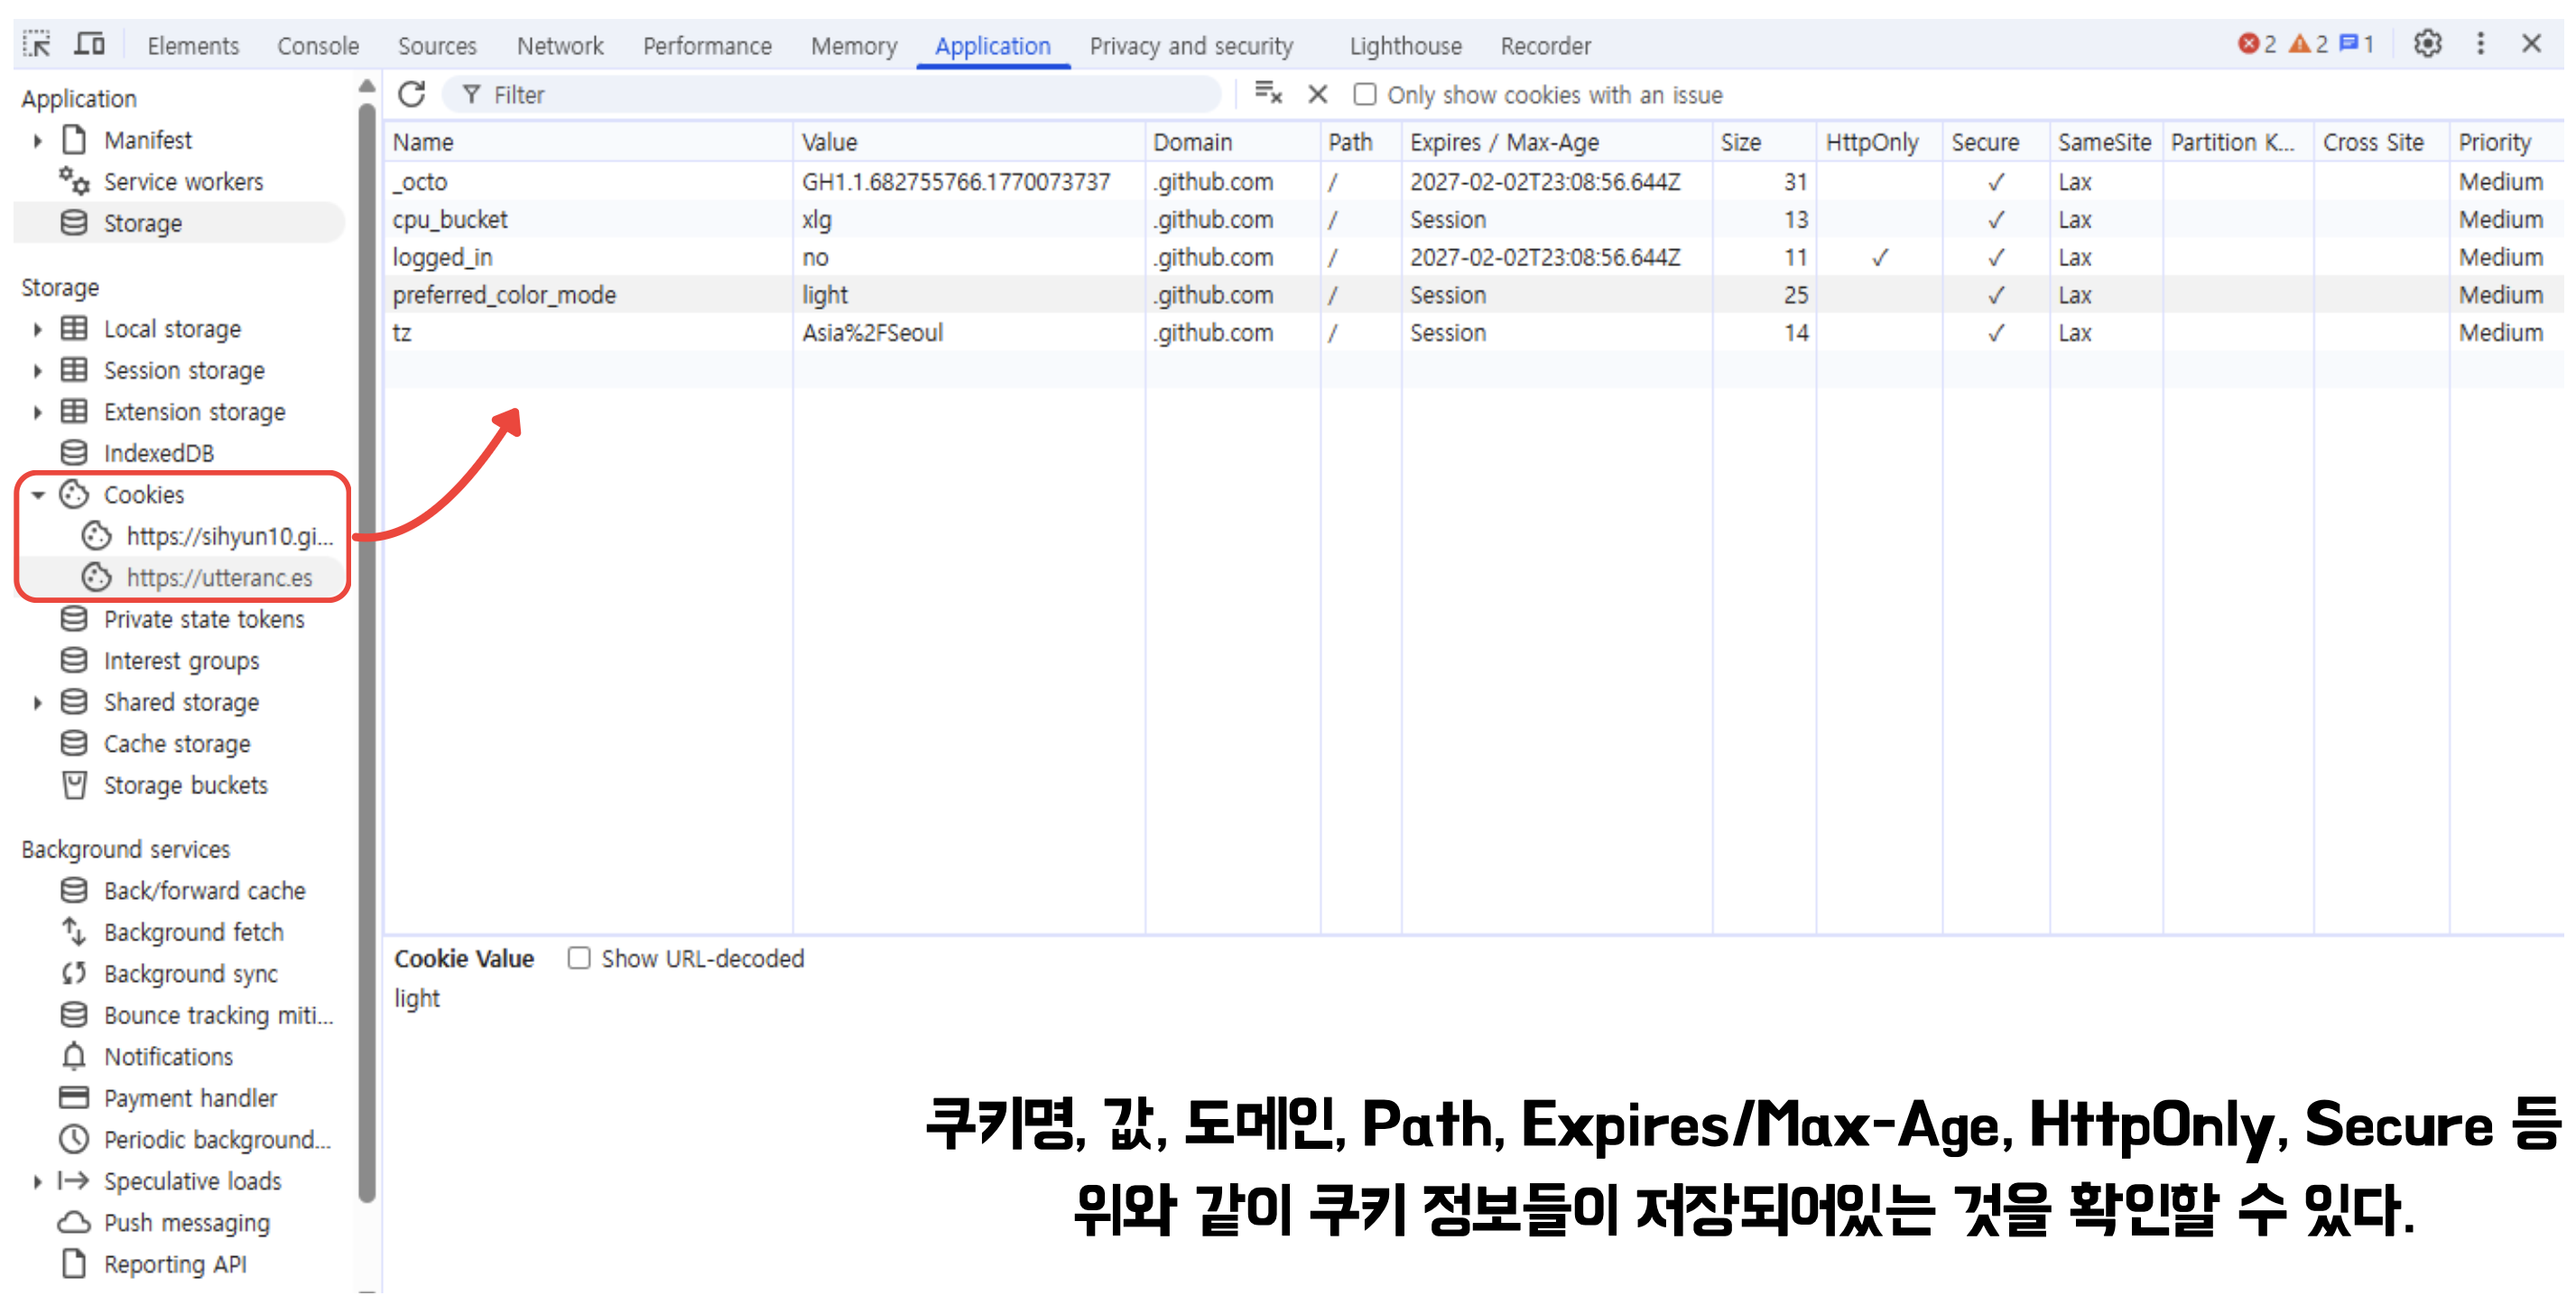Click the delete selected cookie X icon

tap(1317, 94)
